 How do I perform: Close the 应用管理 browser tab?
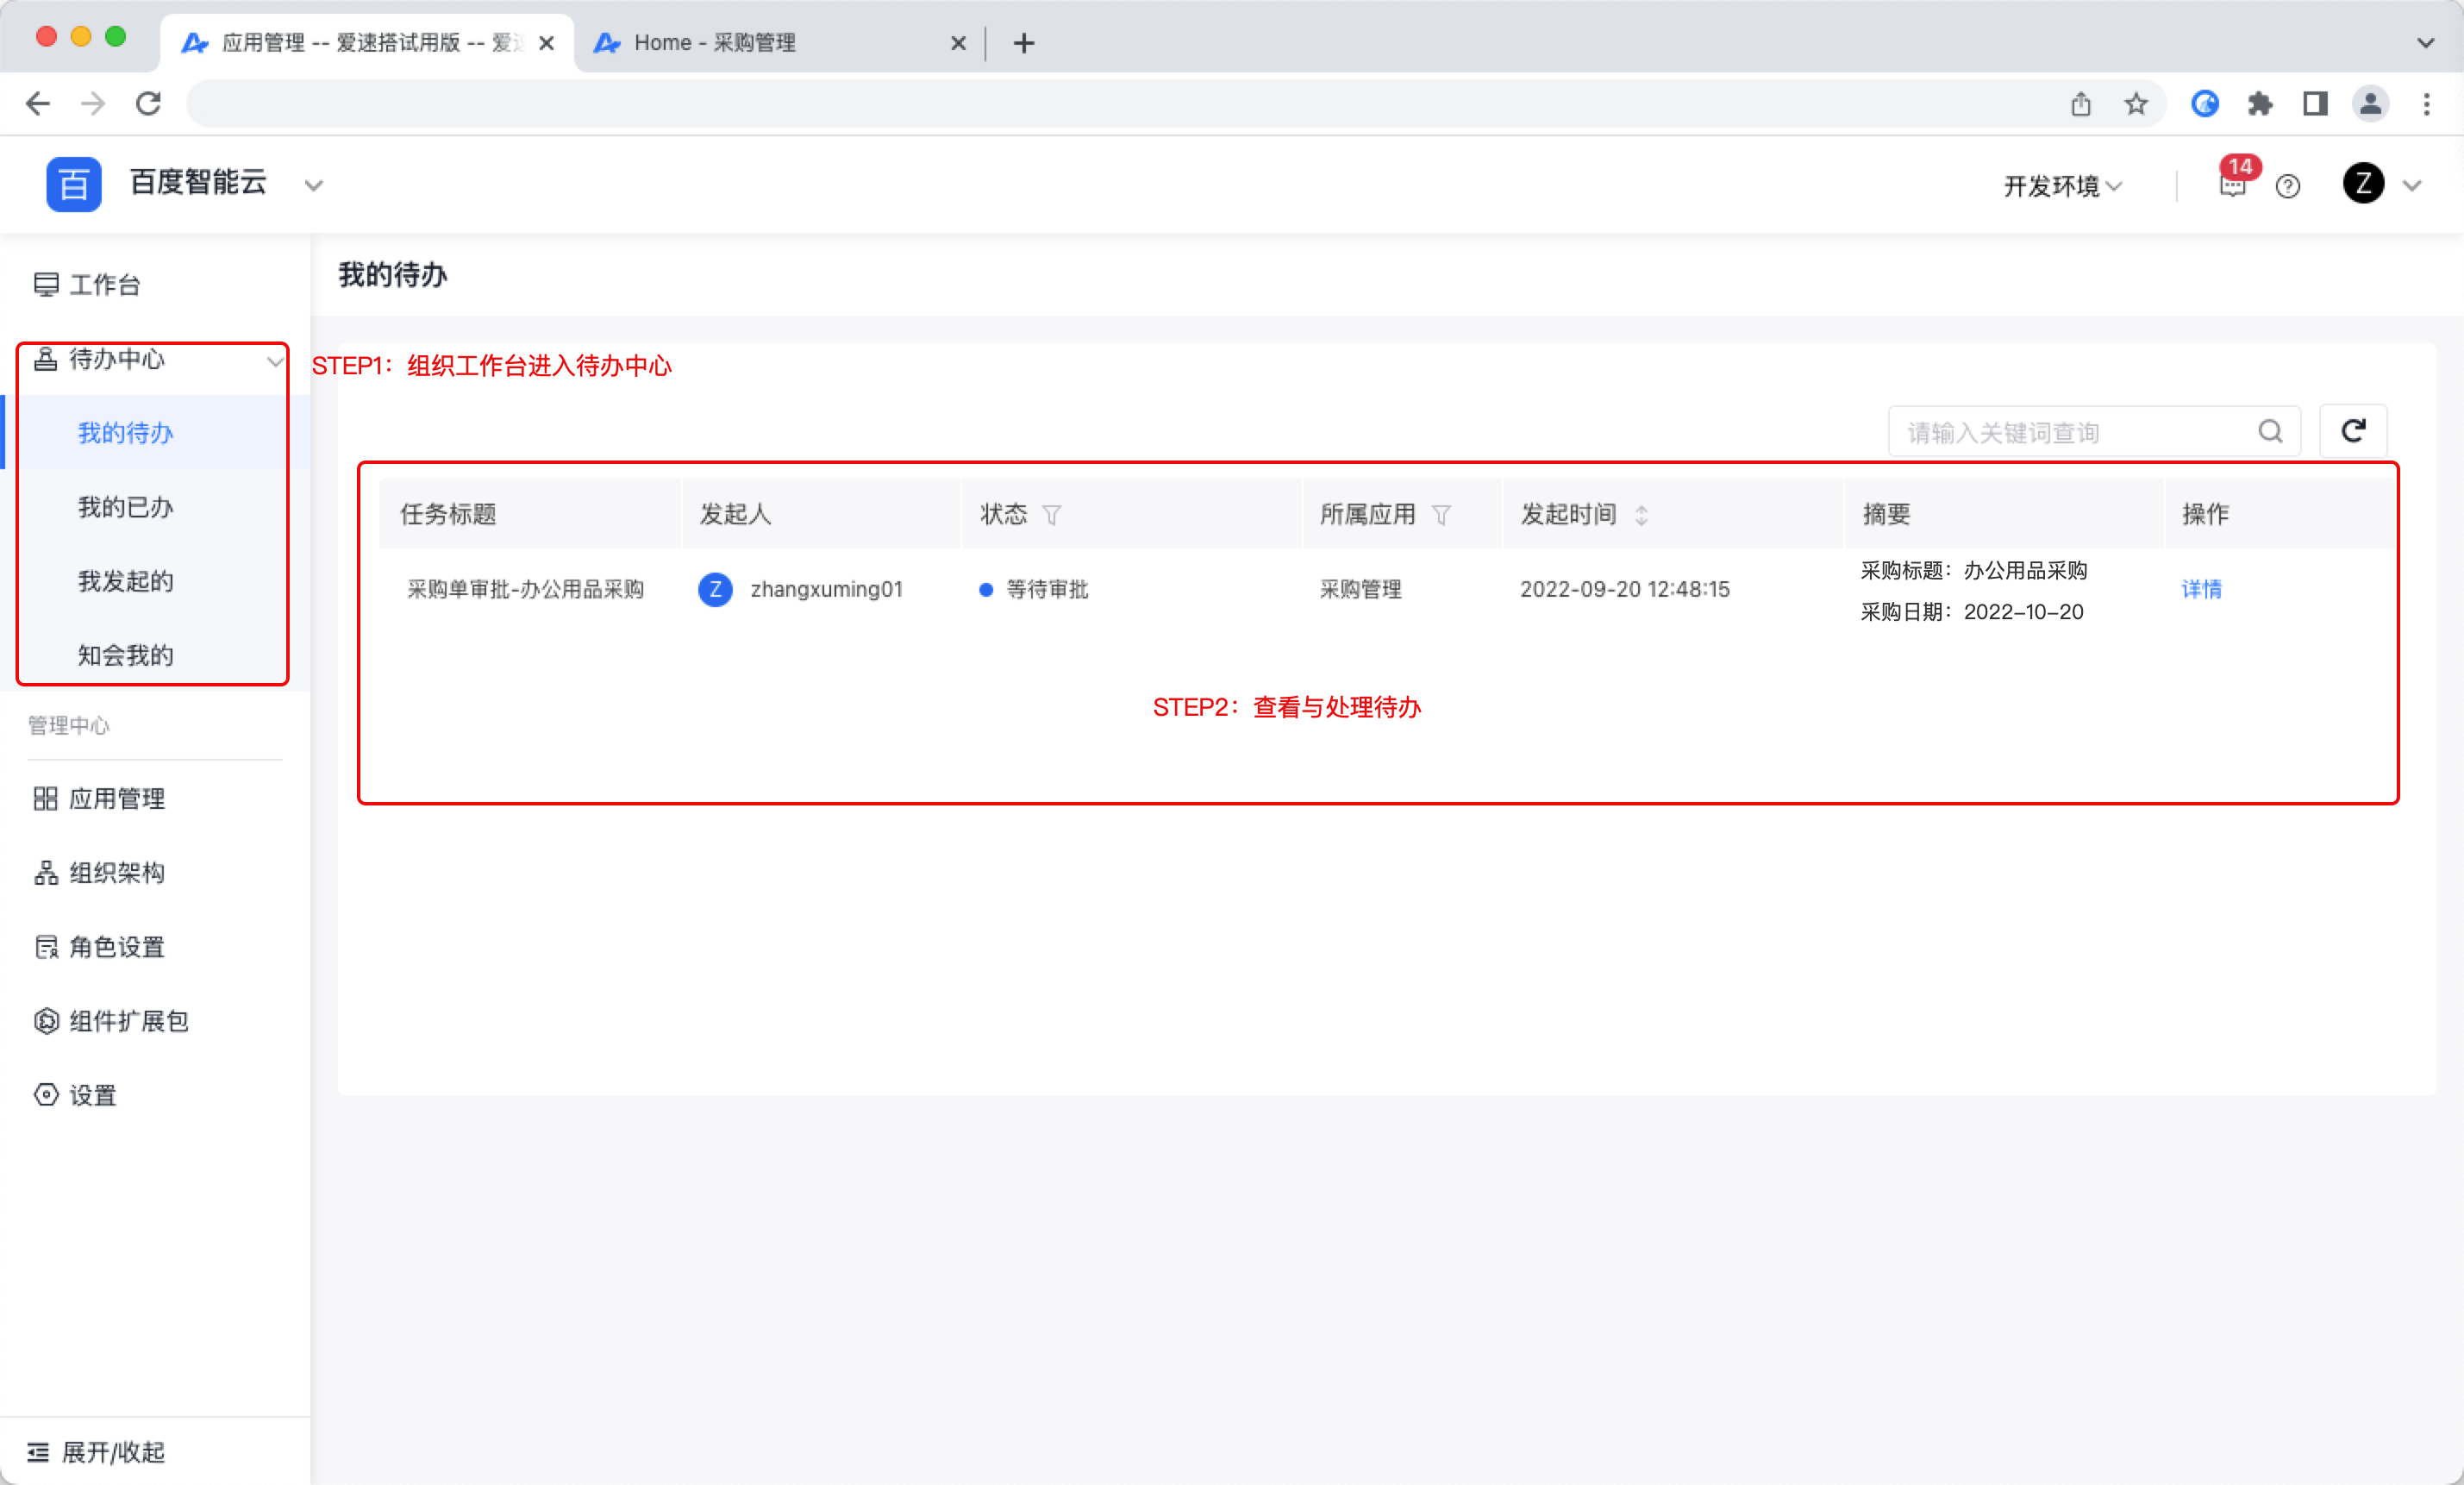tap(546, 43)
